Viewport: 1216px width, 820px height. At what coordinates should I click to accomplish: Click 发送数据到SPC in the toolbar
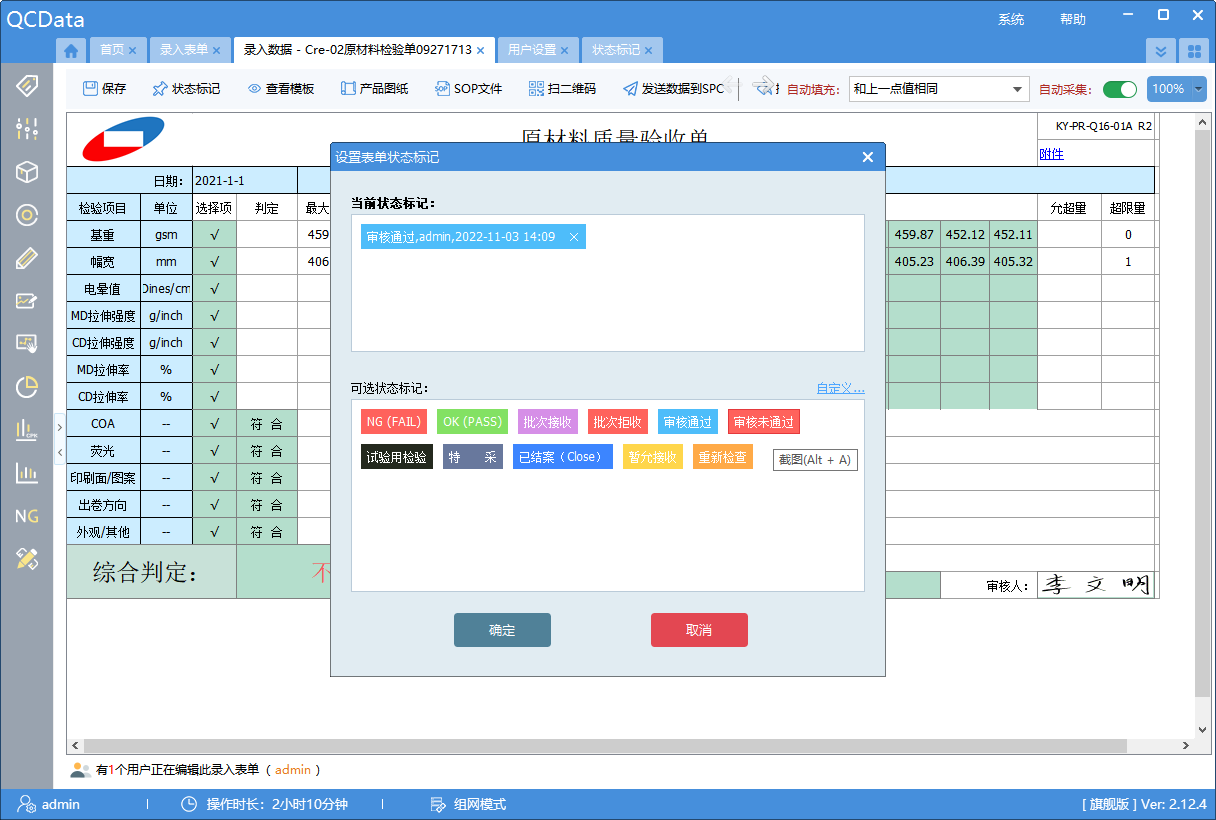(682, 89)
